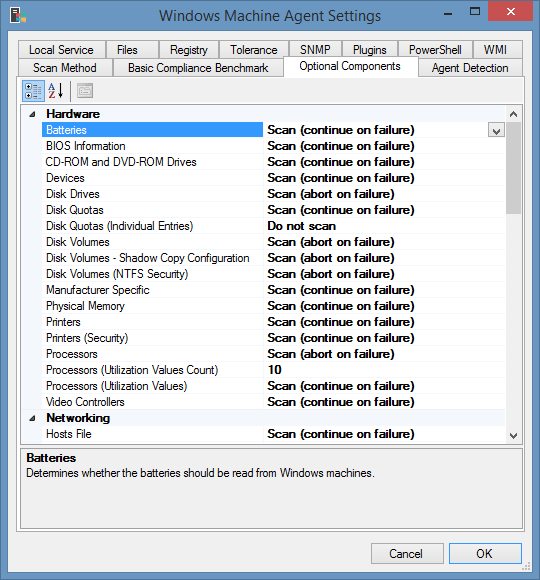Screen dimensions: 540x580
Task: Click the Property Pages toolbar icon
Action: pos(85,91)
